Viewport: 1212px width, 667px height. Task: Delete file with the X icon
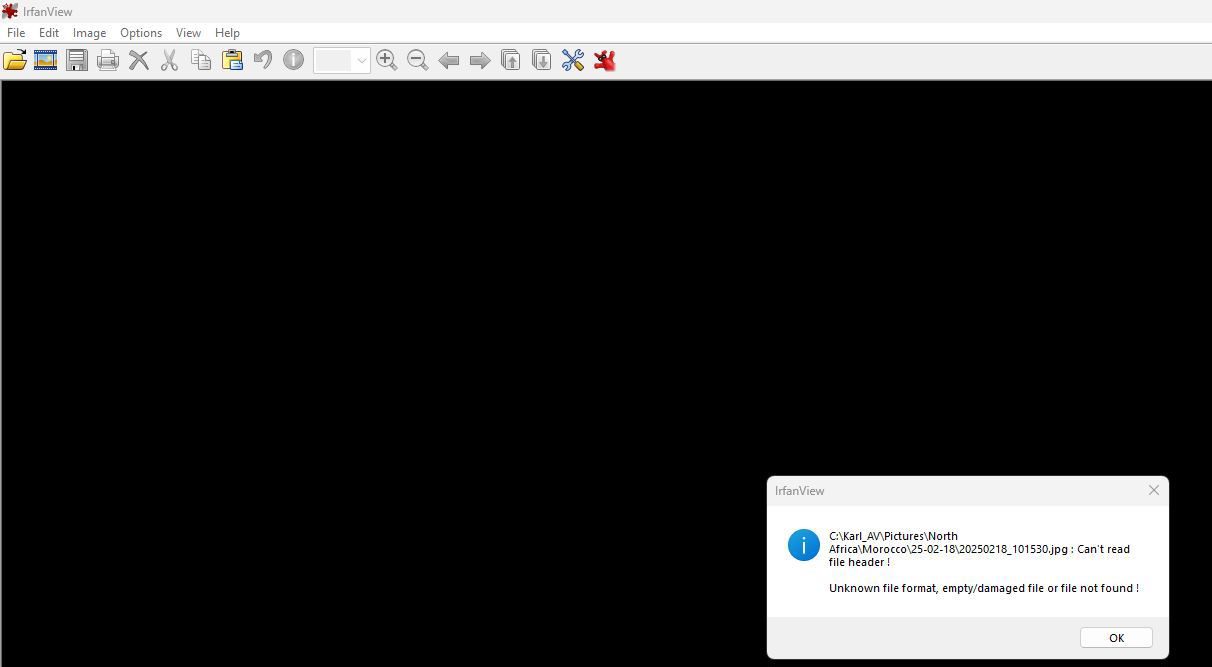click(139, 60)
